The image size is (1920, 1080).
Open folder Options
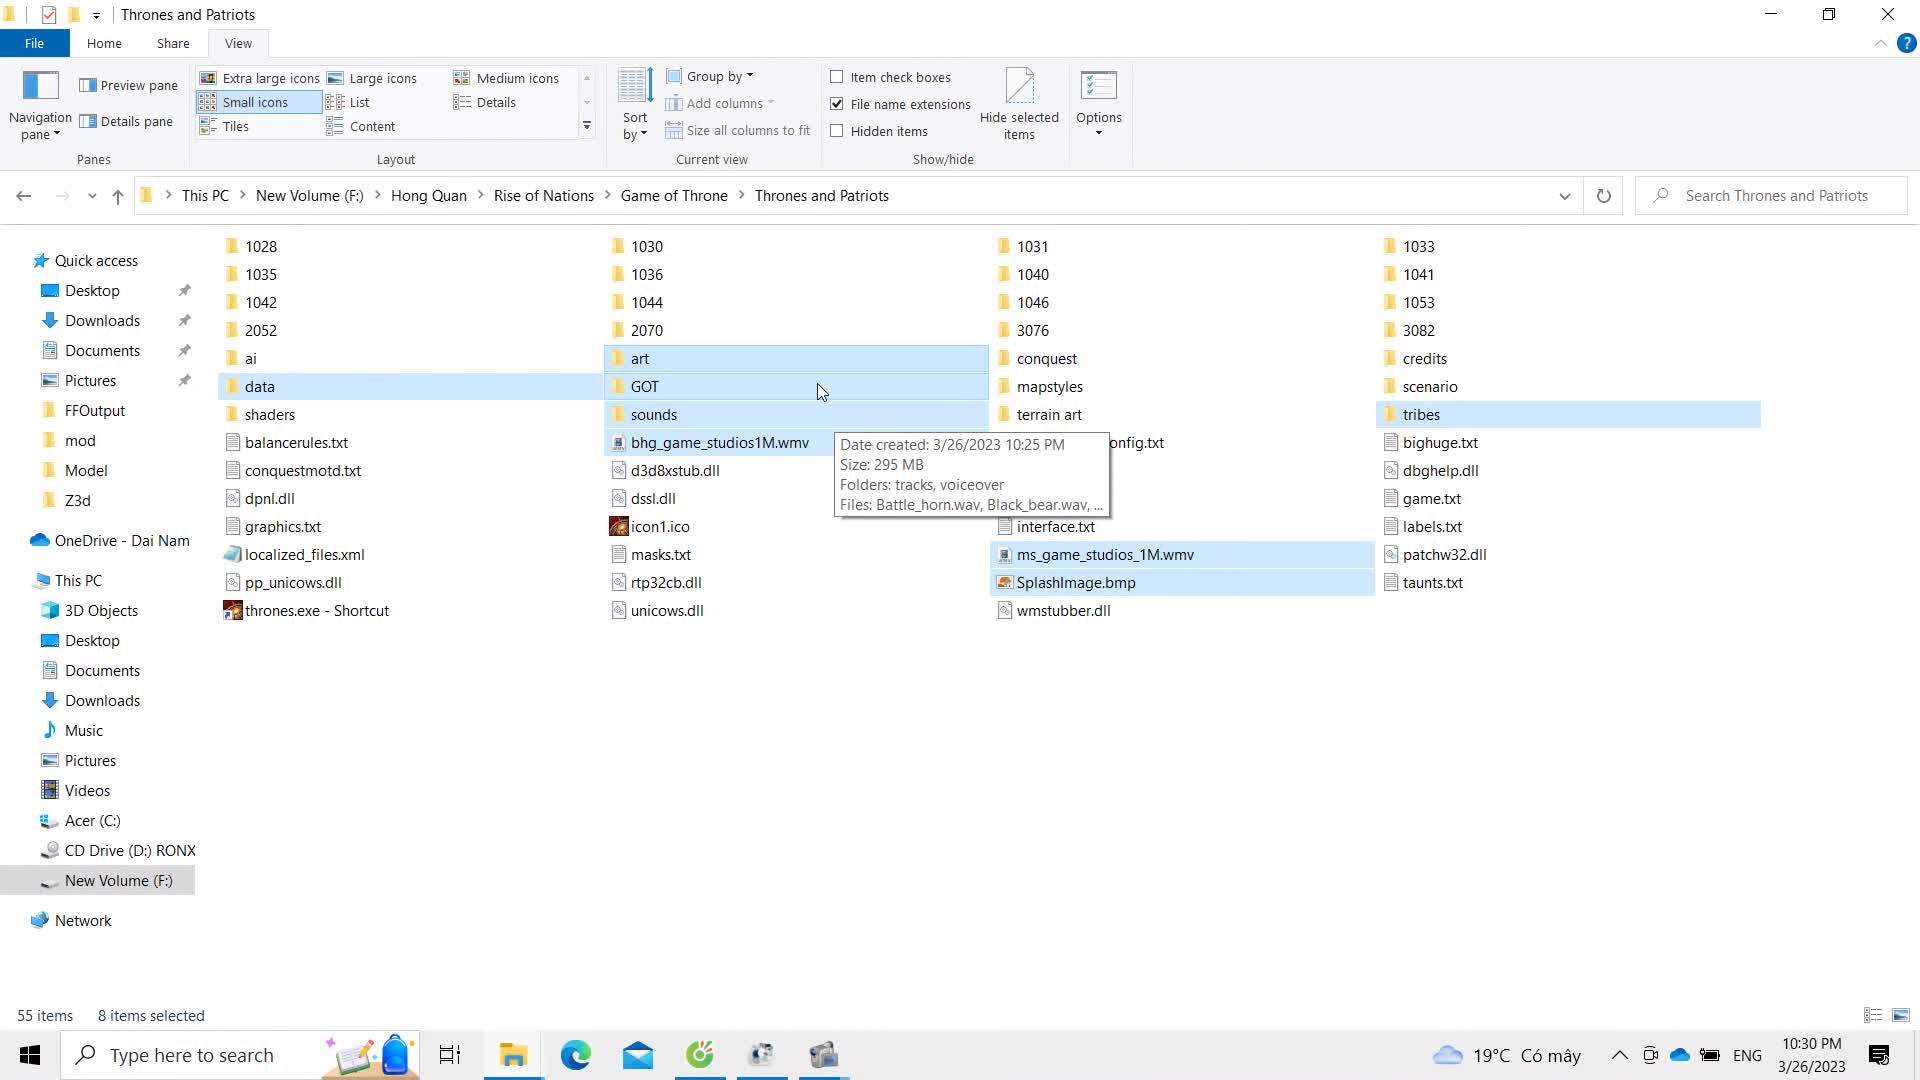point(1099,104)
